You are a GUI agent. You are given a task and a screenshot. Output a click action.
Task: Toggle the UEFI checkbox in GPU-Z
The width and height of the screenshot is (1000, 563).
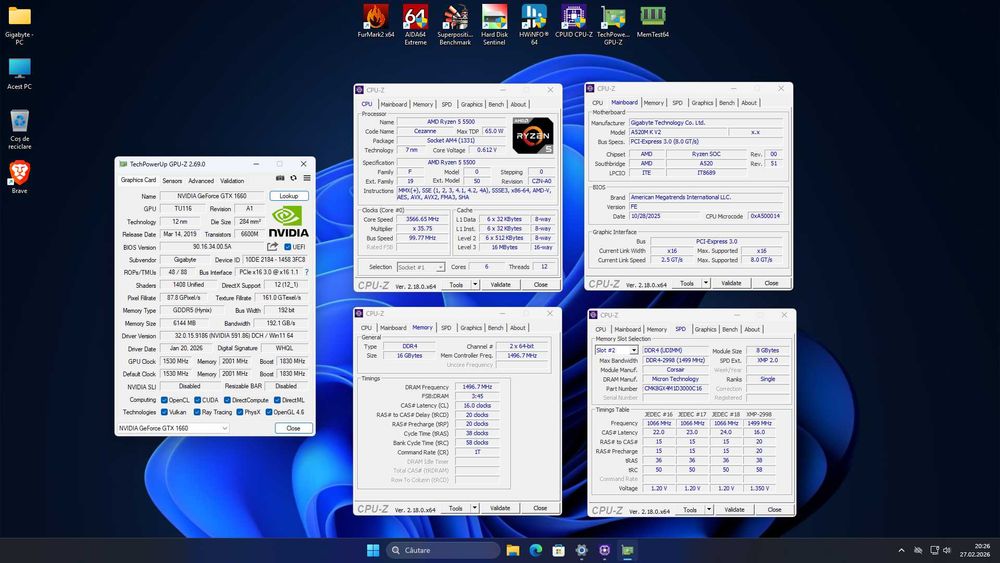288,247
